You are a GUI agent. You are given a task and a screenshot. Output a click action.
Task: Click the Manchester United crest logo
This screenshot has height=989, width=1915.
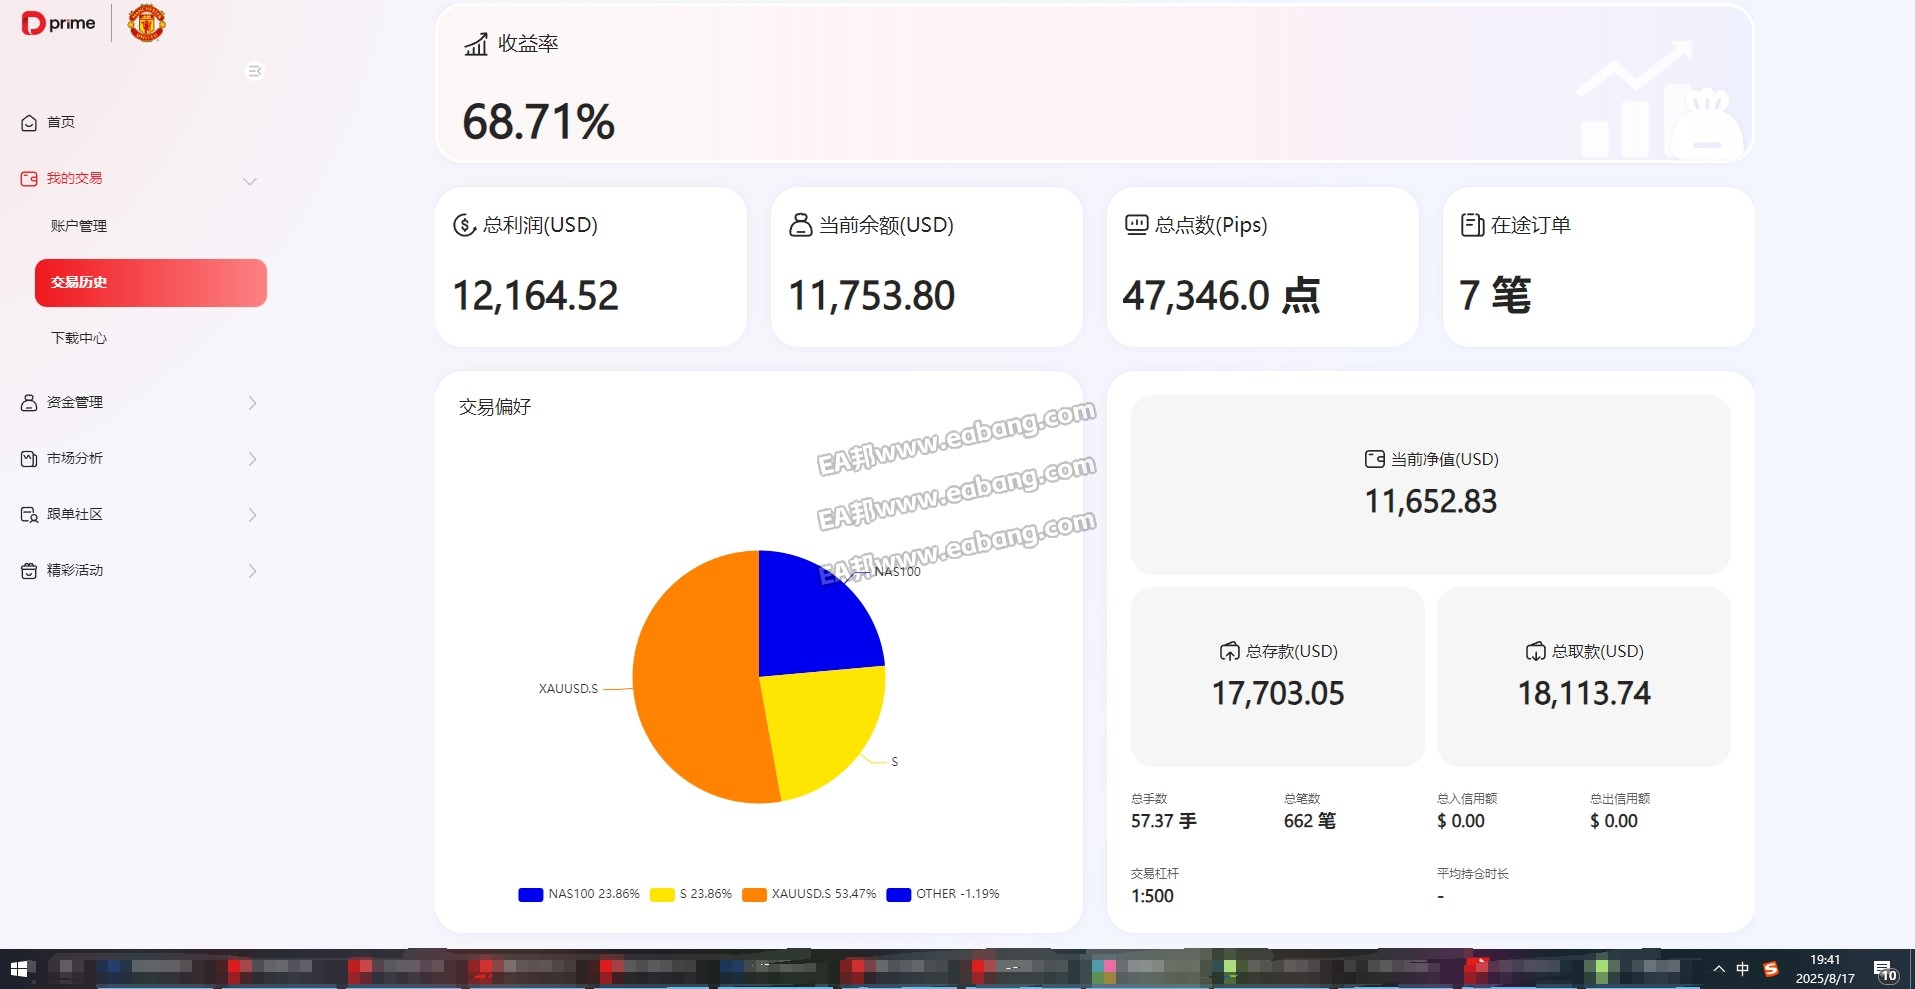tap(147, 22)
